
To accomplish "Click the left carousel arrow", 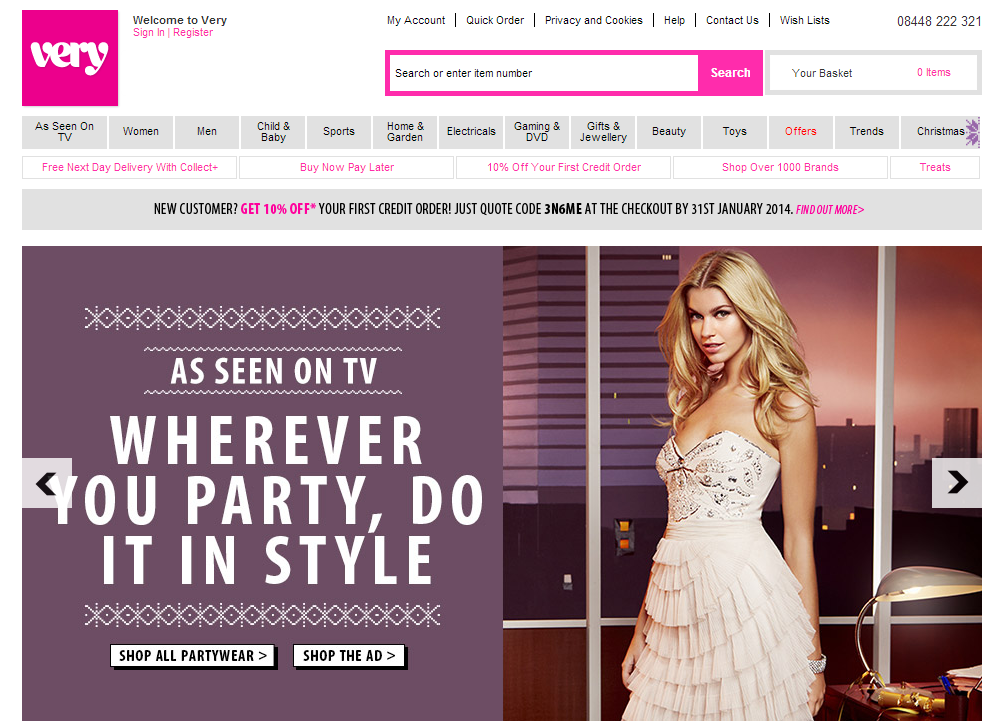I will (46, 483).
